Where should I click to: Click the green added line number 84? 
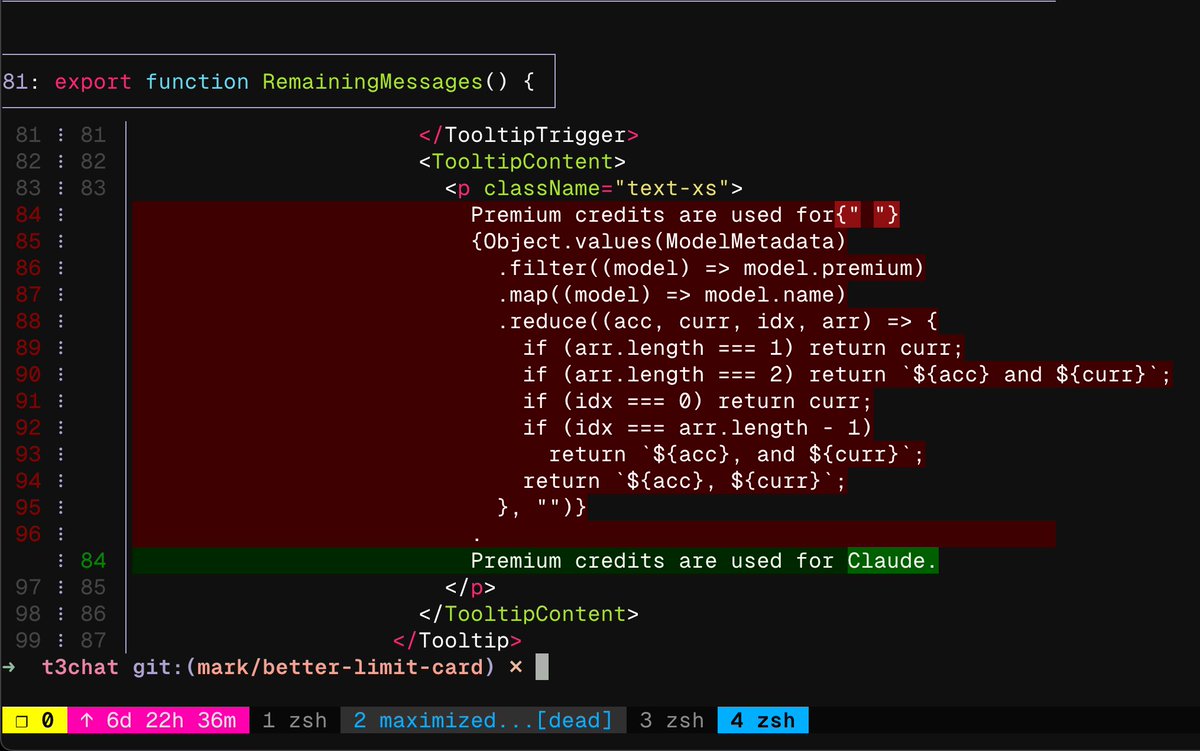coord(93,561)
